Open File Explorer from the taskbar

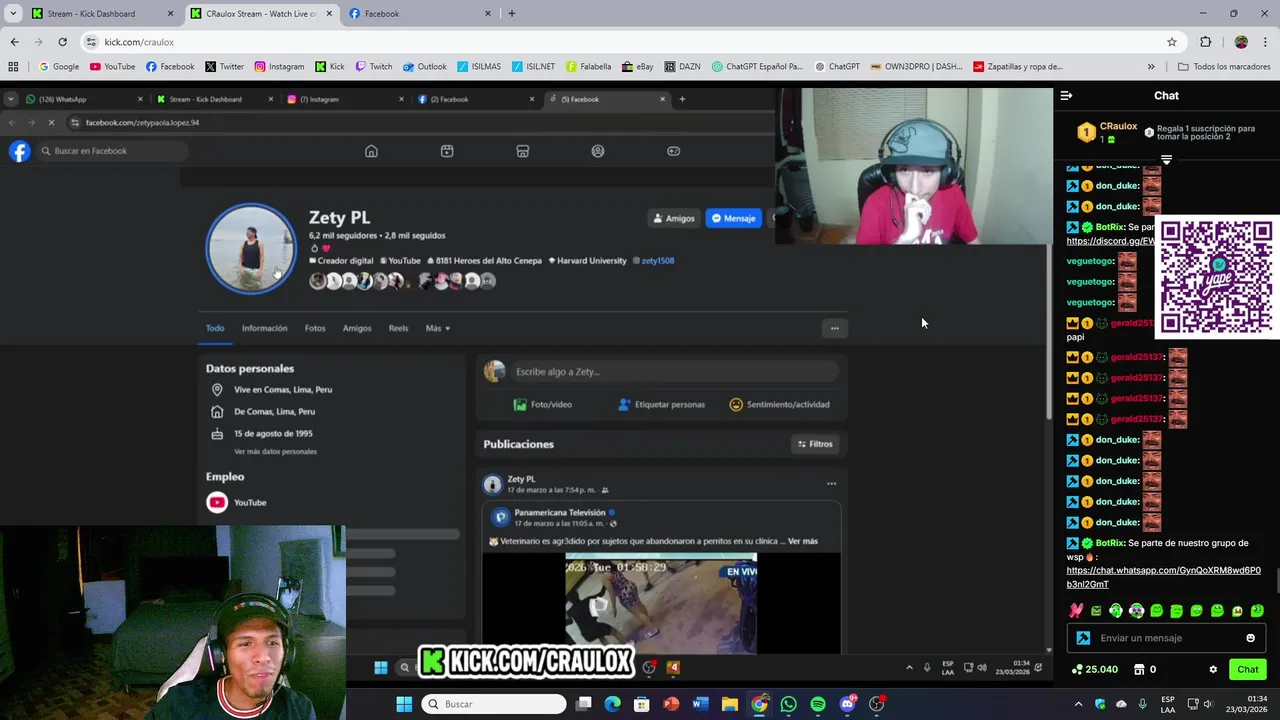coord(730,704)
